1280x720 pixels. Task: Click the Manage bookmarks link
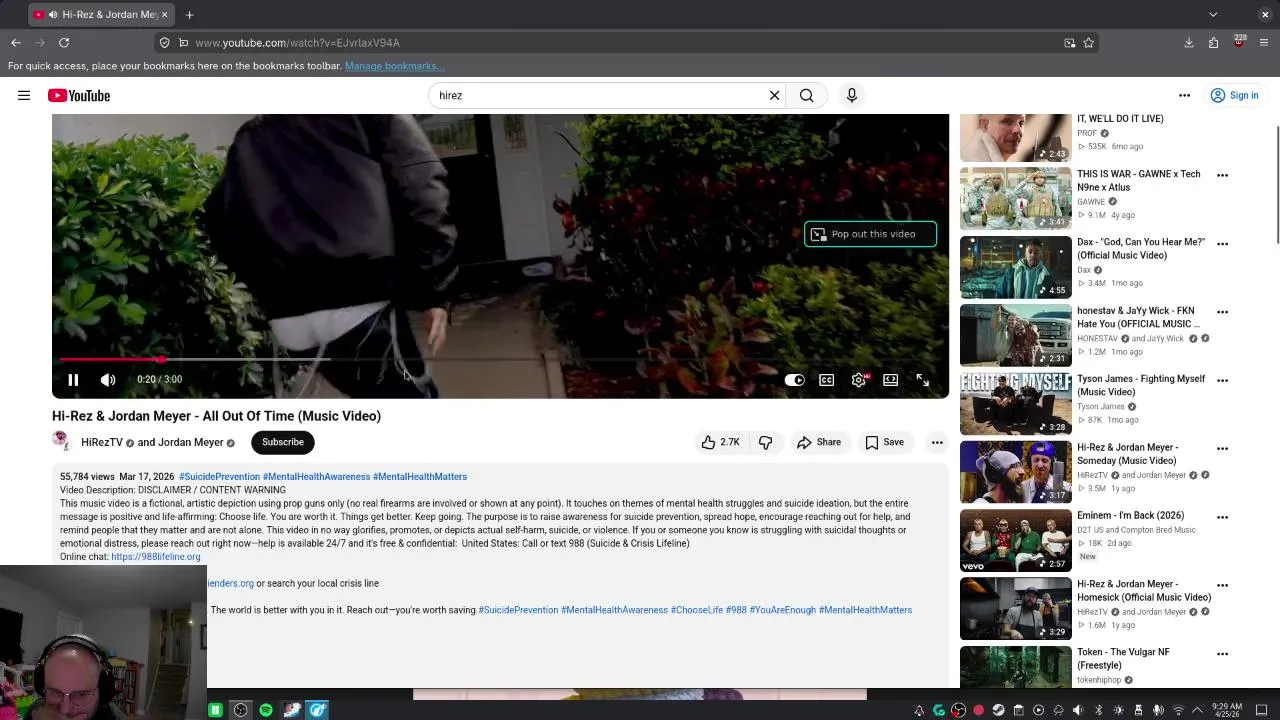(394, 66)
